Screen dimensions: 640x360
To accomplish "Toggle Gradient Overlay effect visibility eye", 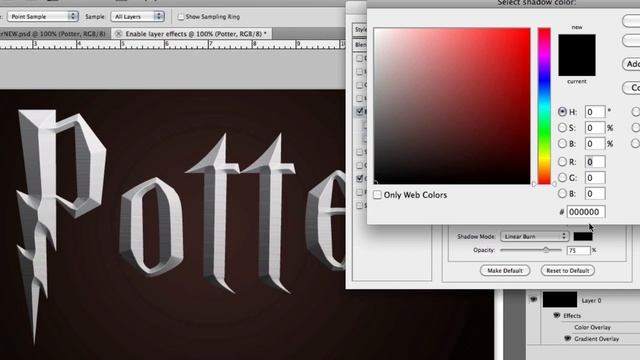I will (x=567, y=339).
